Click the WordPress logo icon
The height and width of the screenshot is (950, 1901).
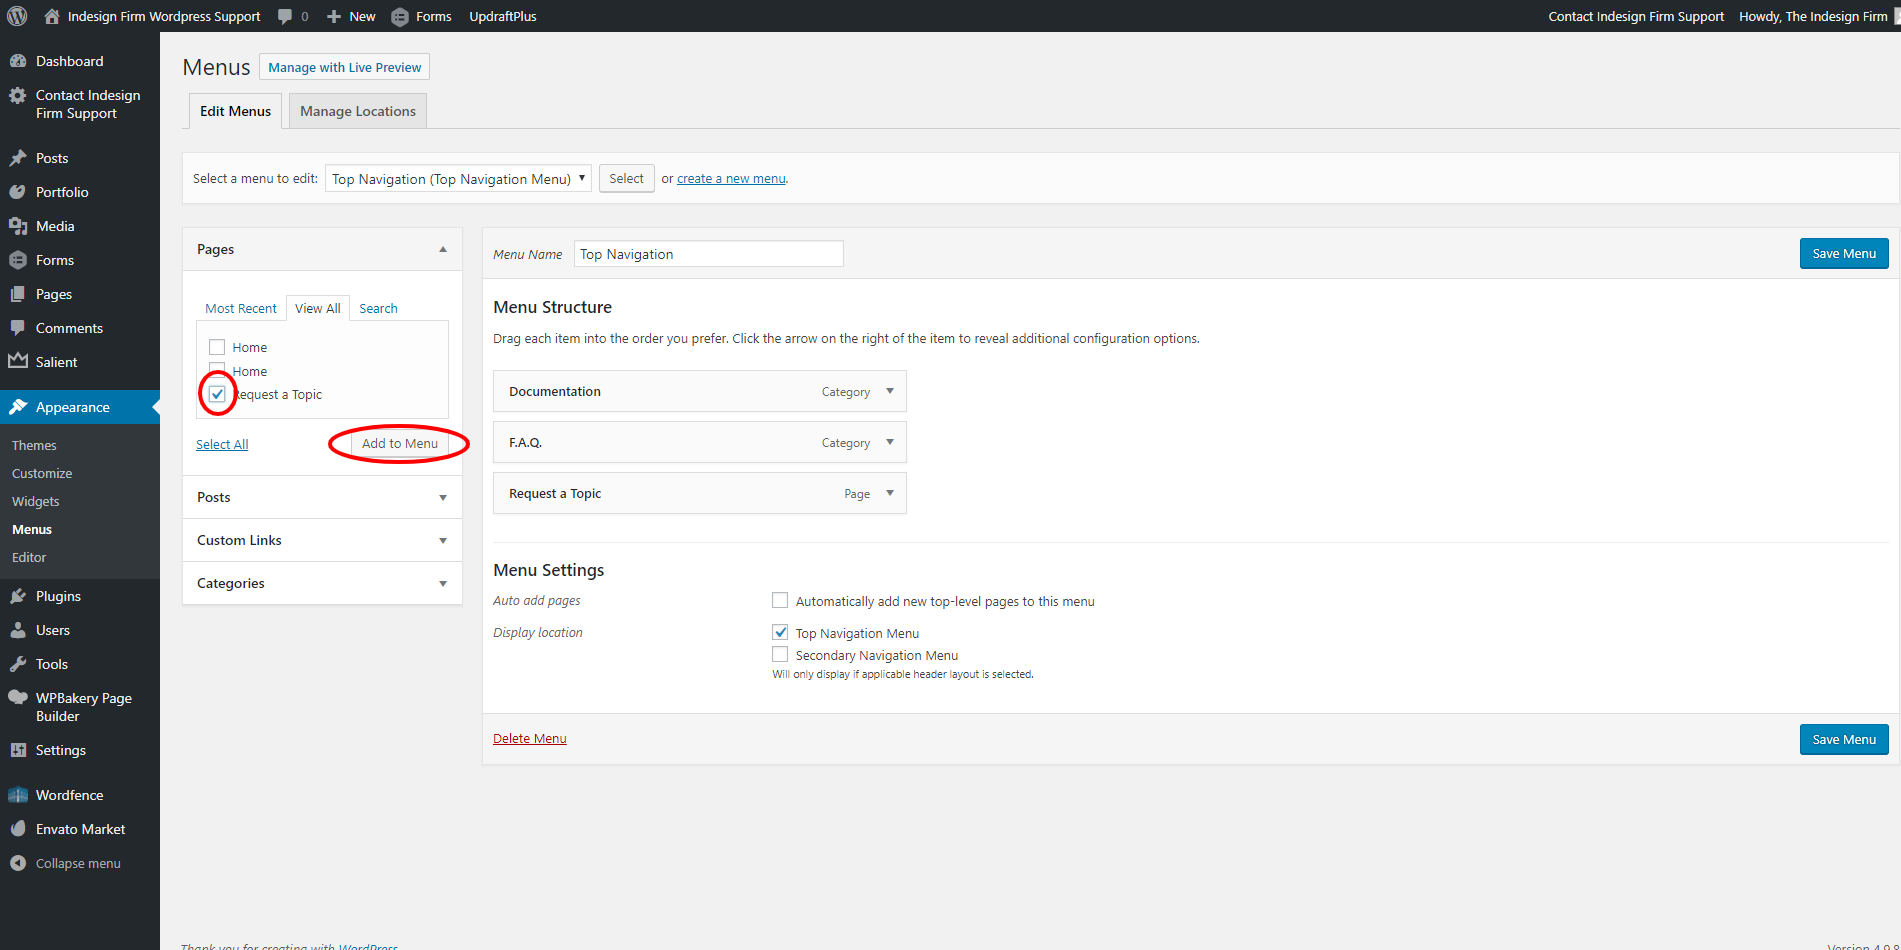[x=17, y=16]
